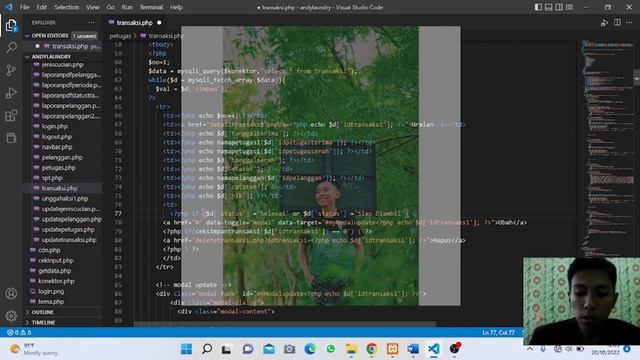This screenshot has height=360, width=640.
Task: Open the Edit menu
Action: [42, 7]
